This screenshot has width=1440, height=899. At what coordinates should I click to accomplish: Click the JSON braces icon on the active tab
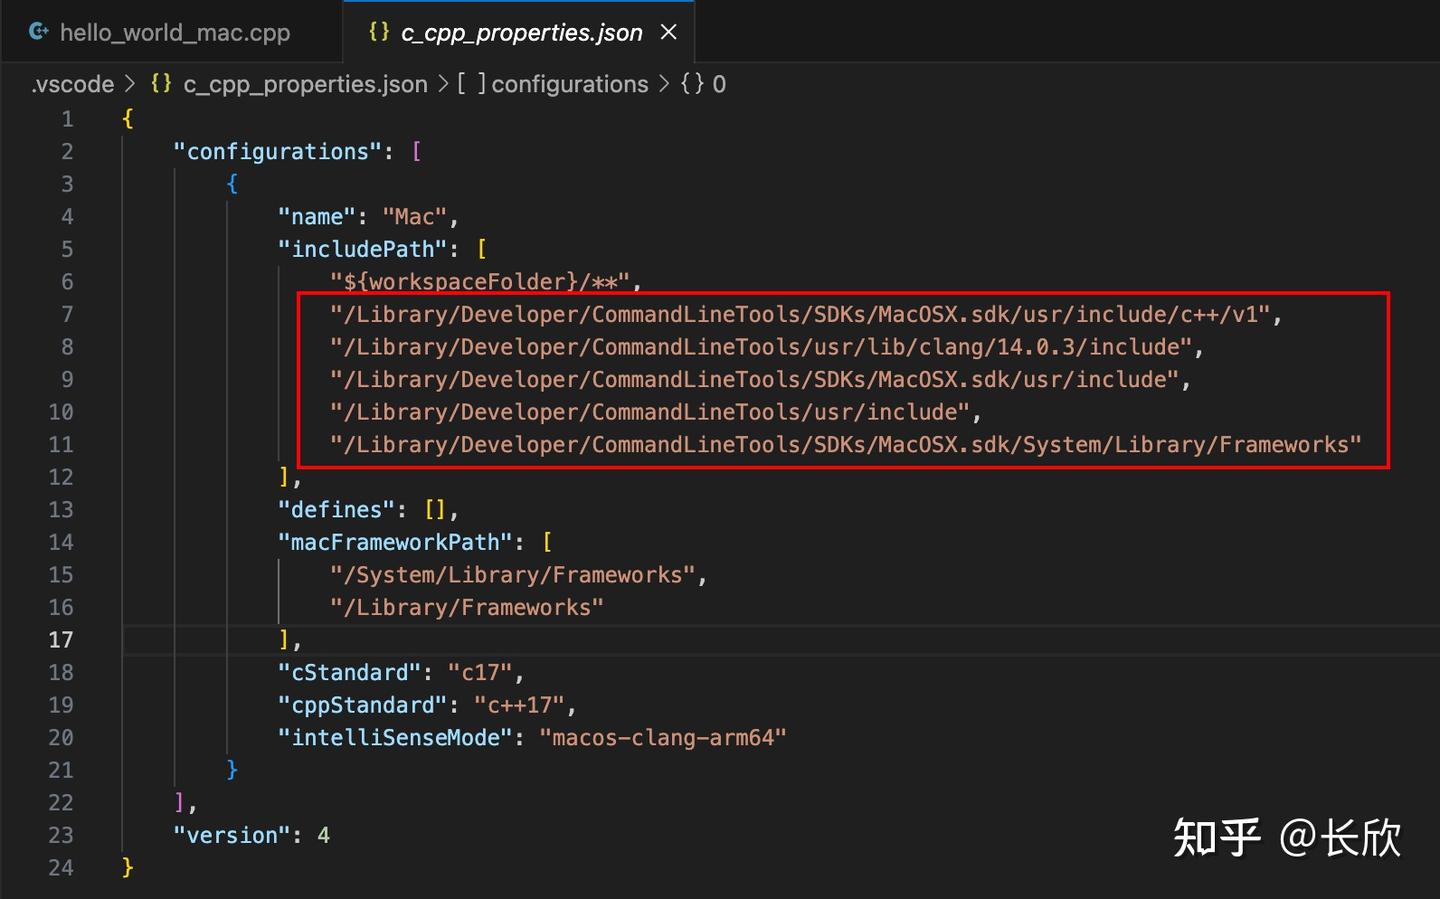click(378, 31)
